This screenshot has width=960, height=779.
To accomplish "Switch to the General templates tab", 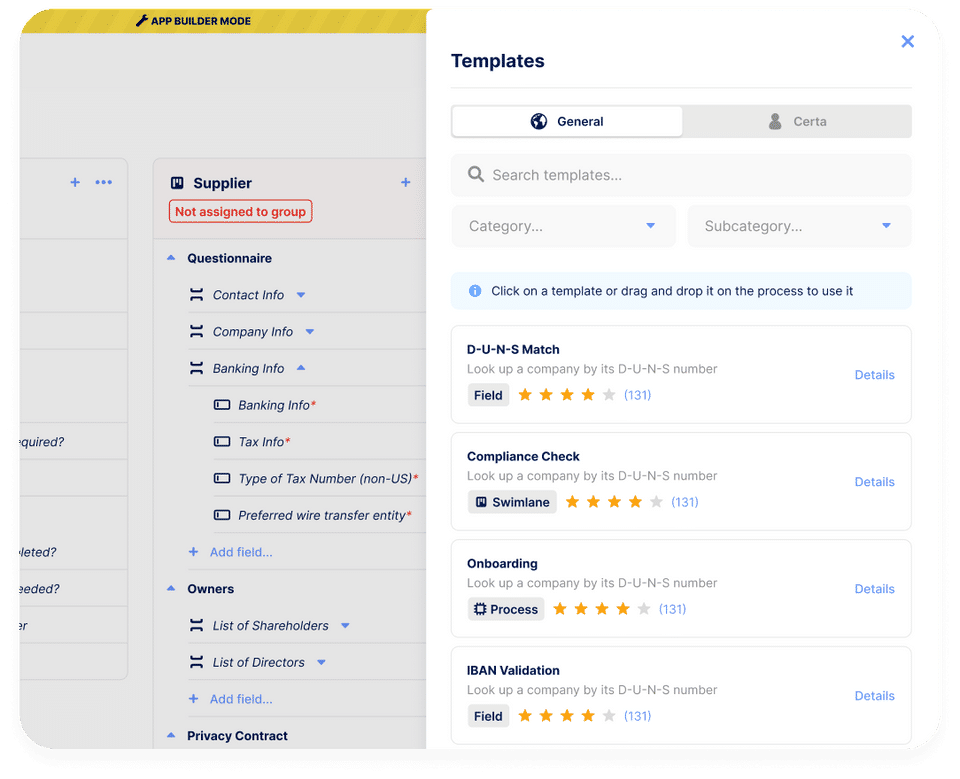I will tap(567, 121).
